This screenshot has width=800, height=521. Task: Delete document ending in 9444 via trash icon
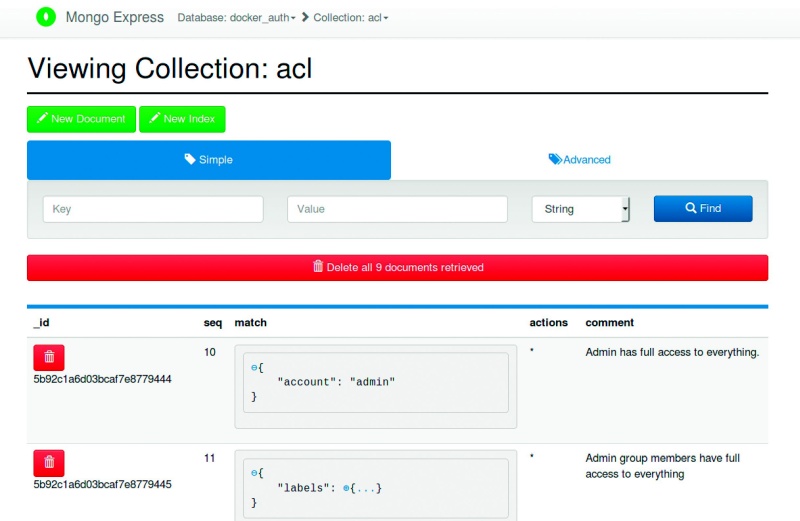(49, 357)
